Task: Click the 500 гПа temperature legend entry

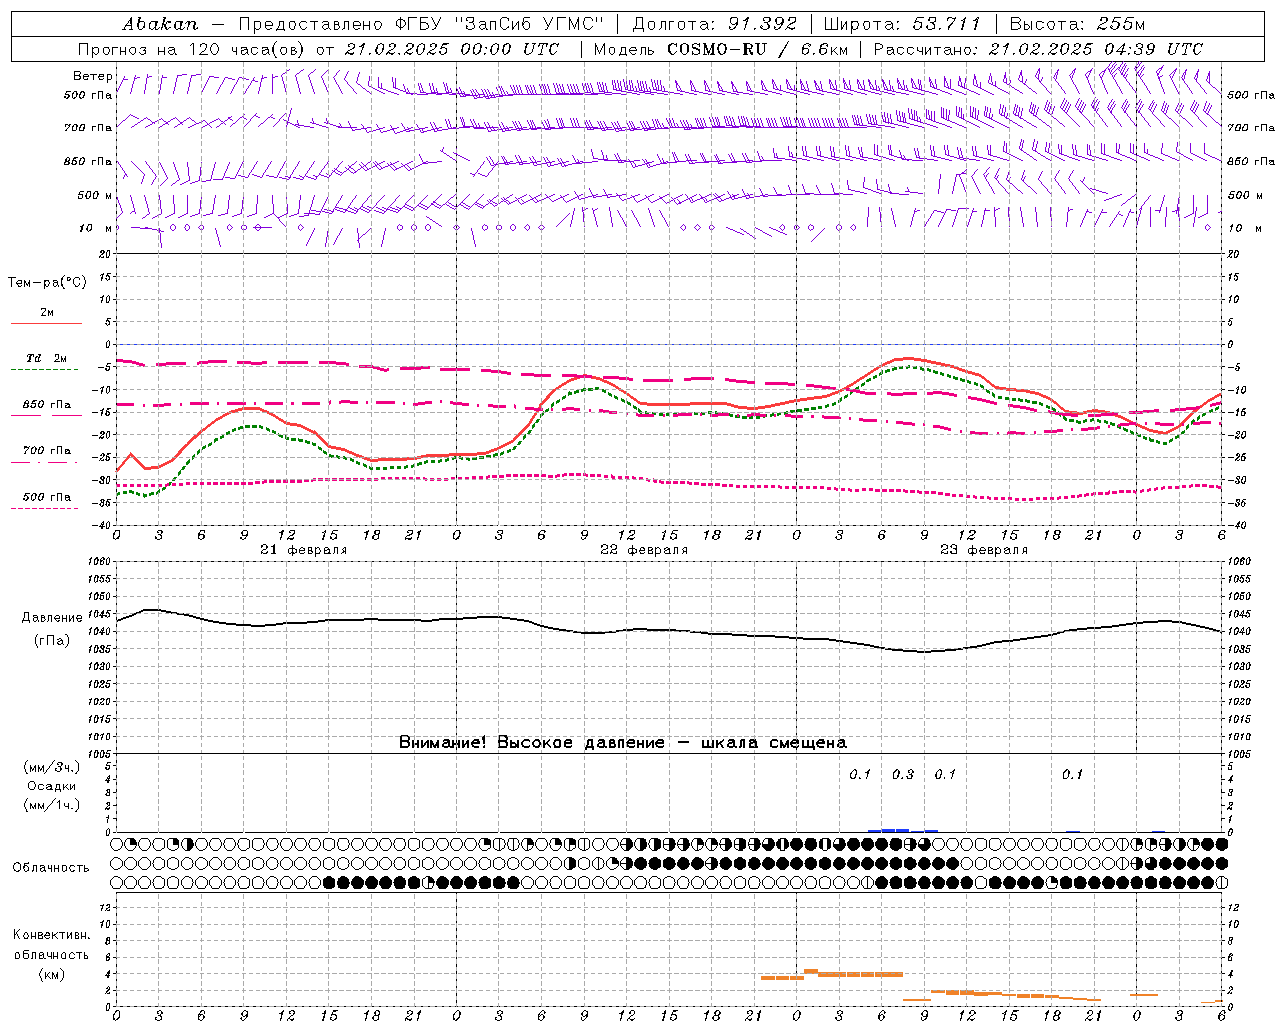Action: tap(47, 497)
